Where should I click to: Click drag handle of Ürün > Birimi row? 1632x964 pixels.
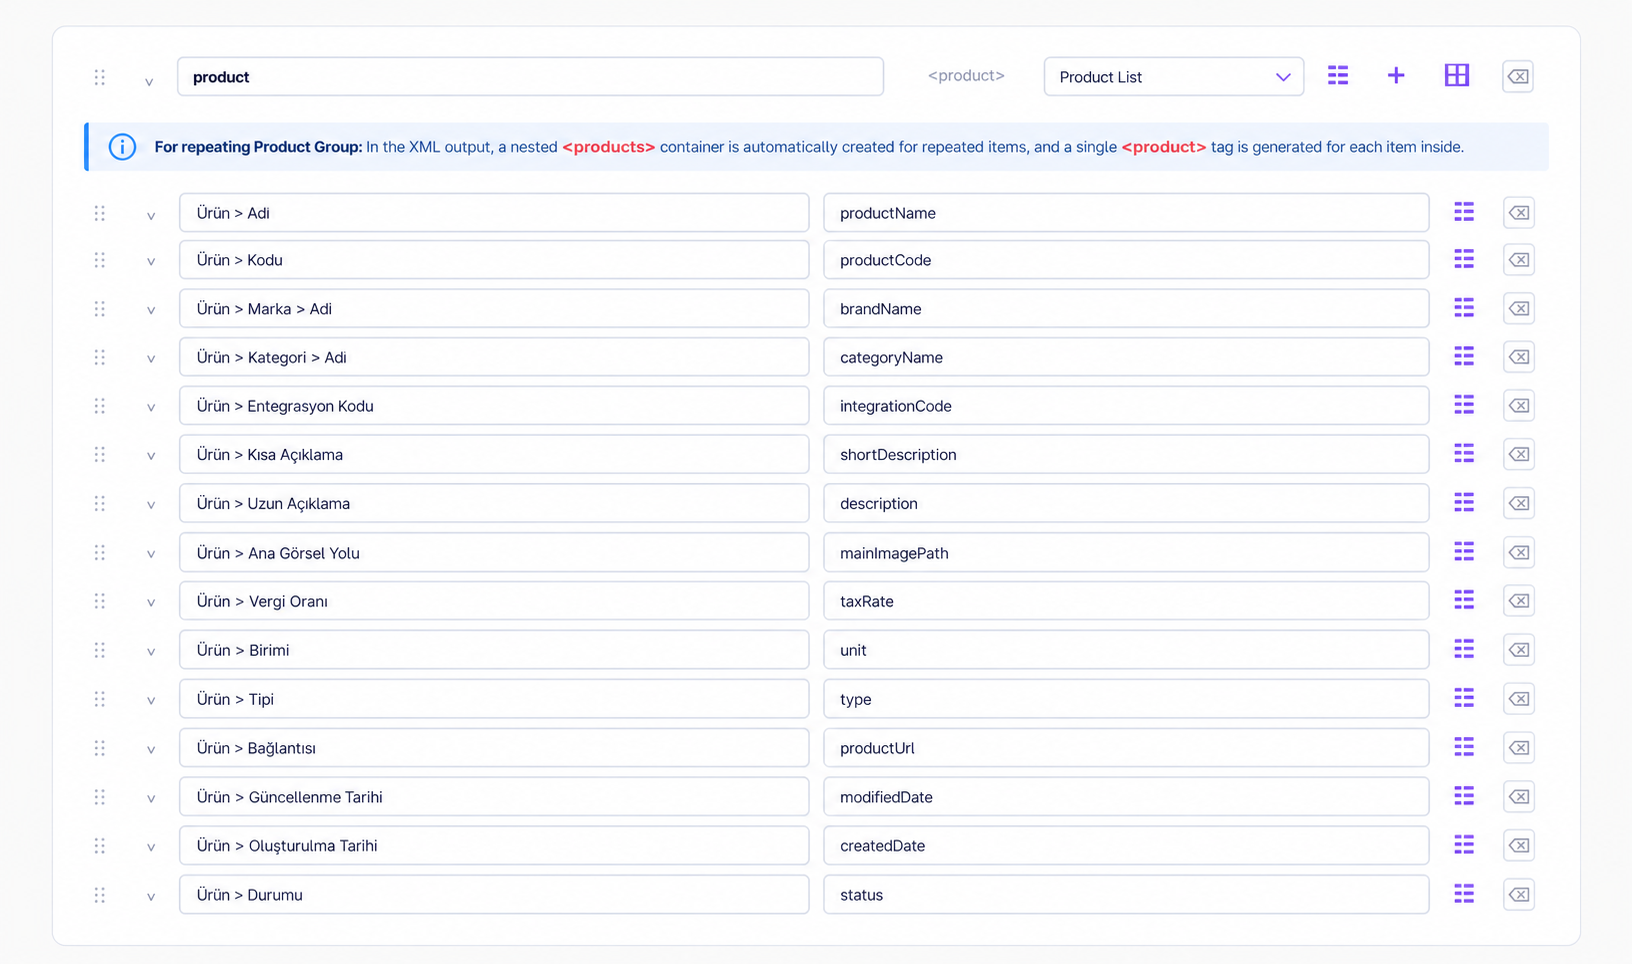click(100, 650)
